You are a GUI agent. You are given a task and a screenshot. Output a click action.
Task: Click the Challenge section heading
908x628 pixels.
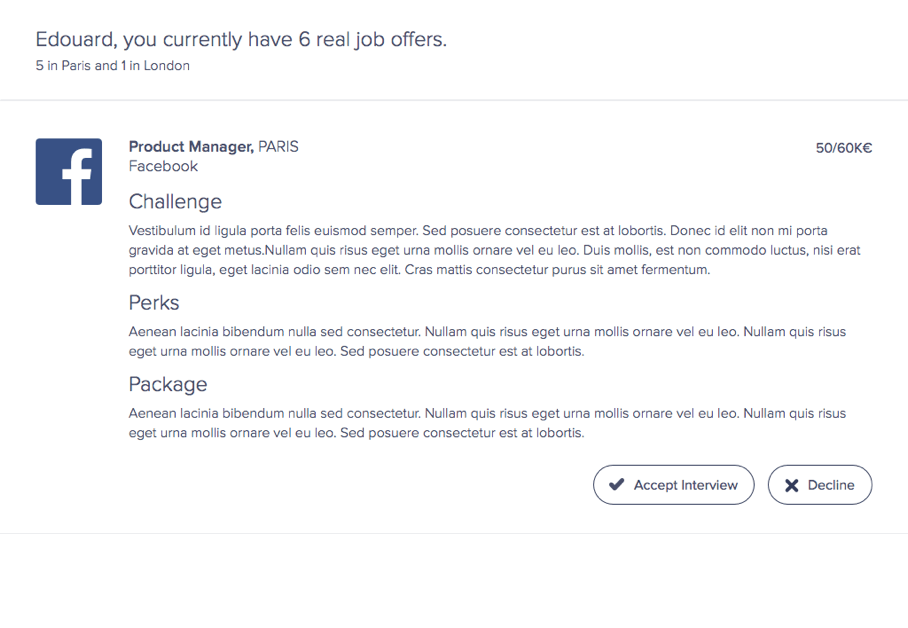pyautogui.click(x=175, y=202)
